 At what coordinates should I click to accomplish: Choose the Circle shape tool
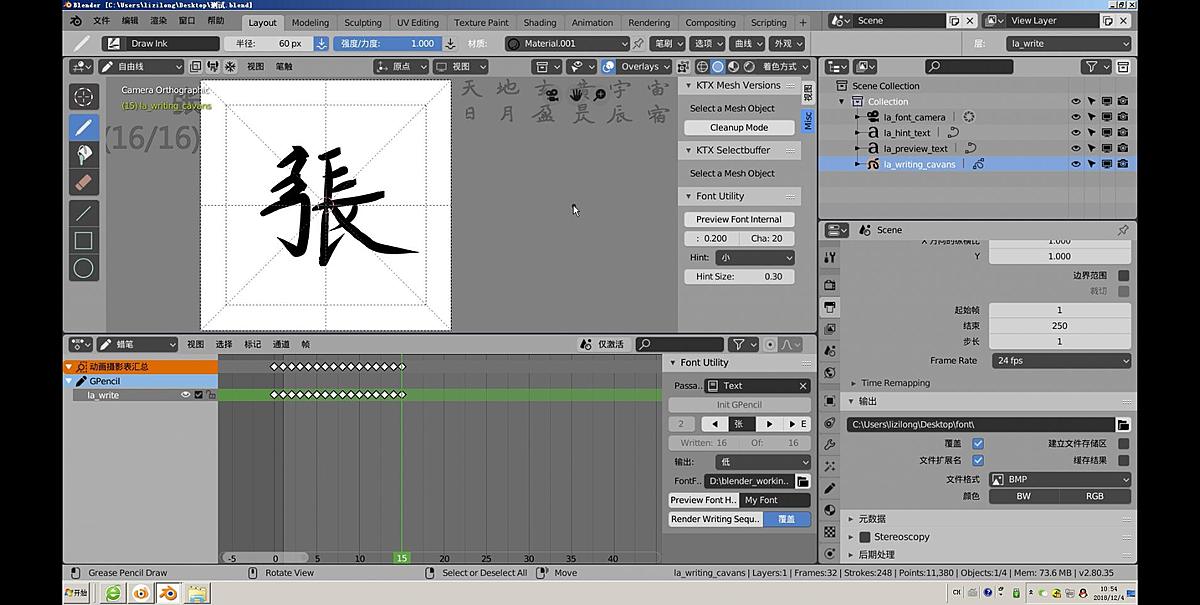84,268
